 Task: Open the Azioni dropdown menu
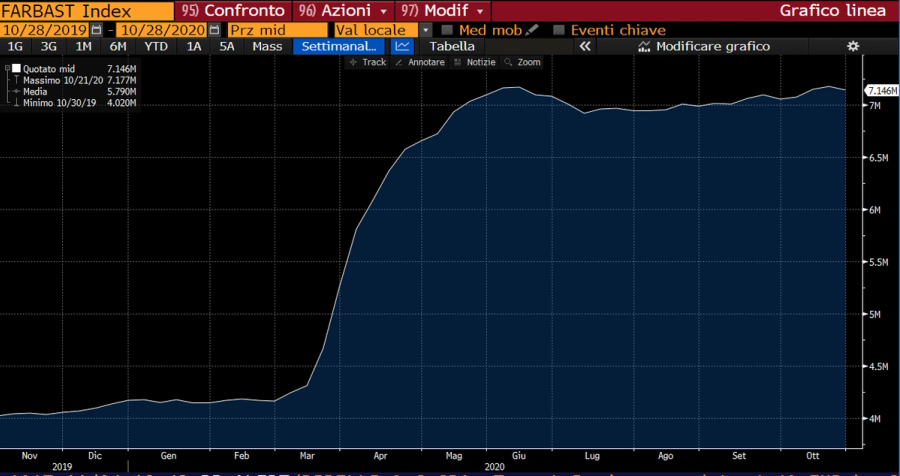[343, 10]
